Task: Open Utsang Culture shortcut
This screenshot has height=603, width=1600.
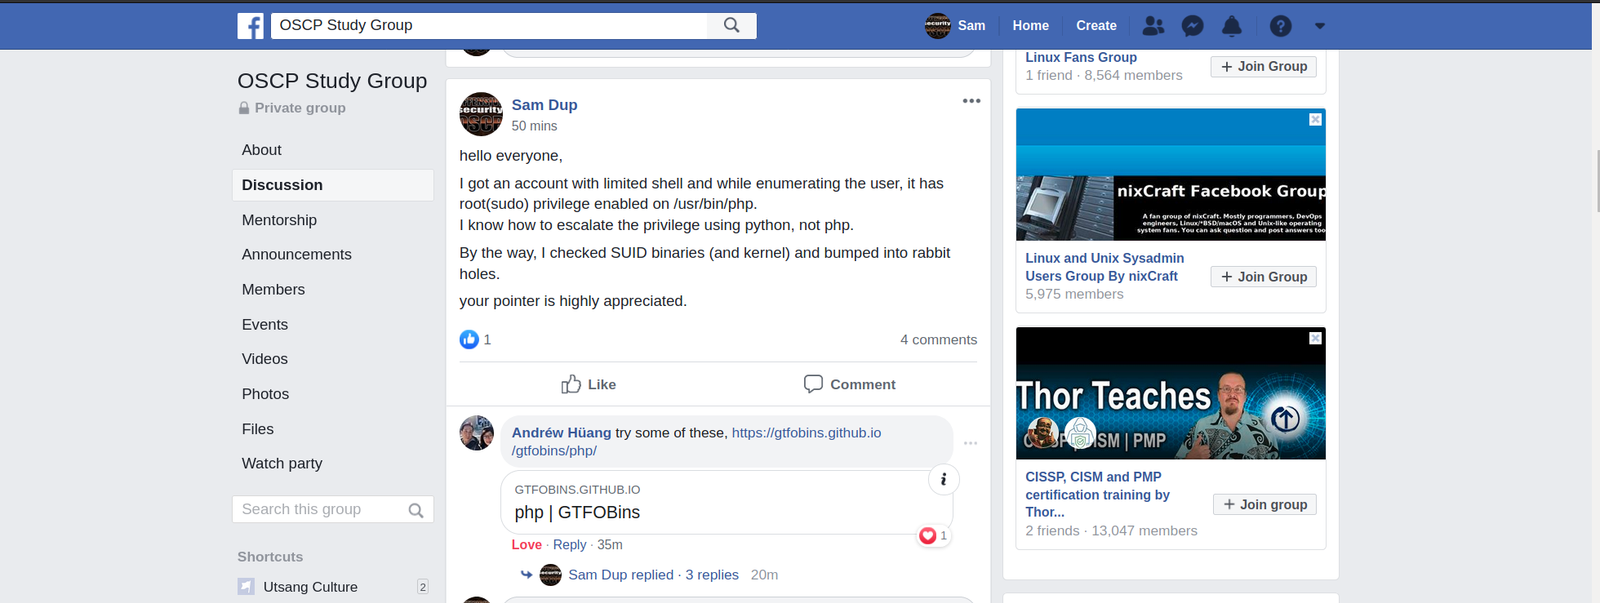Action: (310, 587)
